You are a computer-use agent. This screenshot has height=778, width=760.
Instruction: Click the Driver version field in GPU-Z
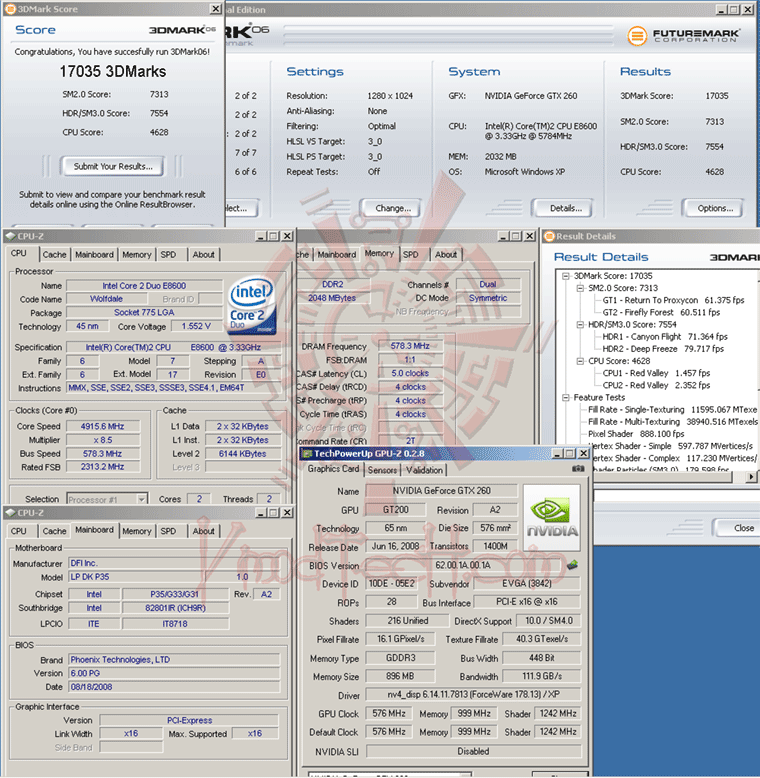point(473,695)
